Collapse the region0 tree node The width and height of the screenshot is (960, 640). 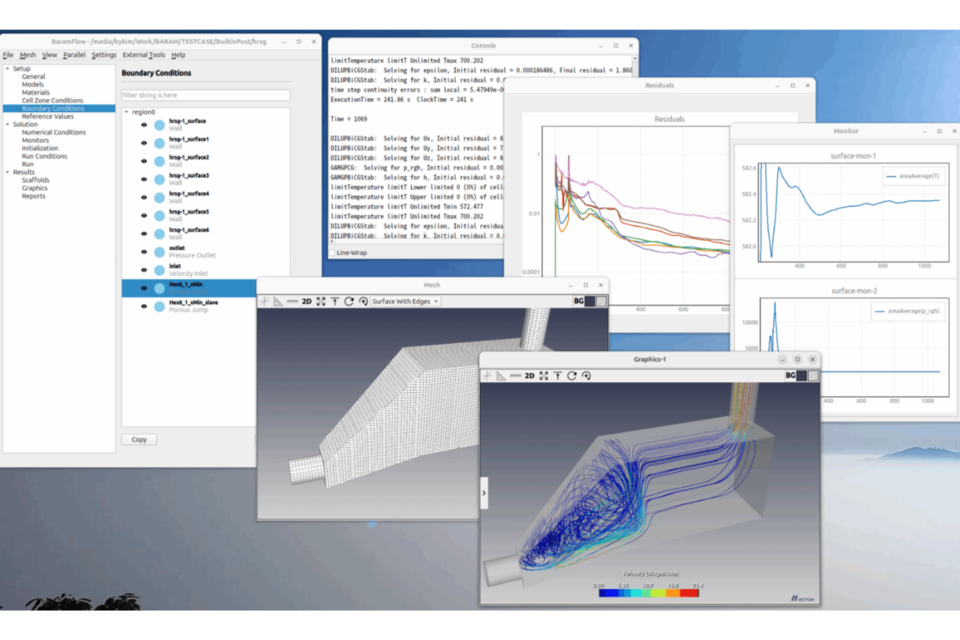(x=127, y=112)
